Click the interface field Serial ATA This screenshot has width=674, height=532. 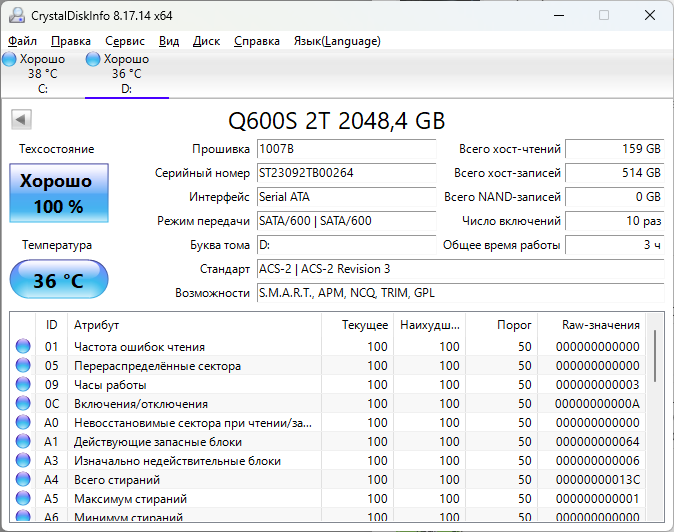(x=346, y=197)
